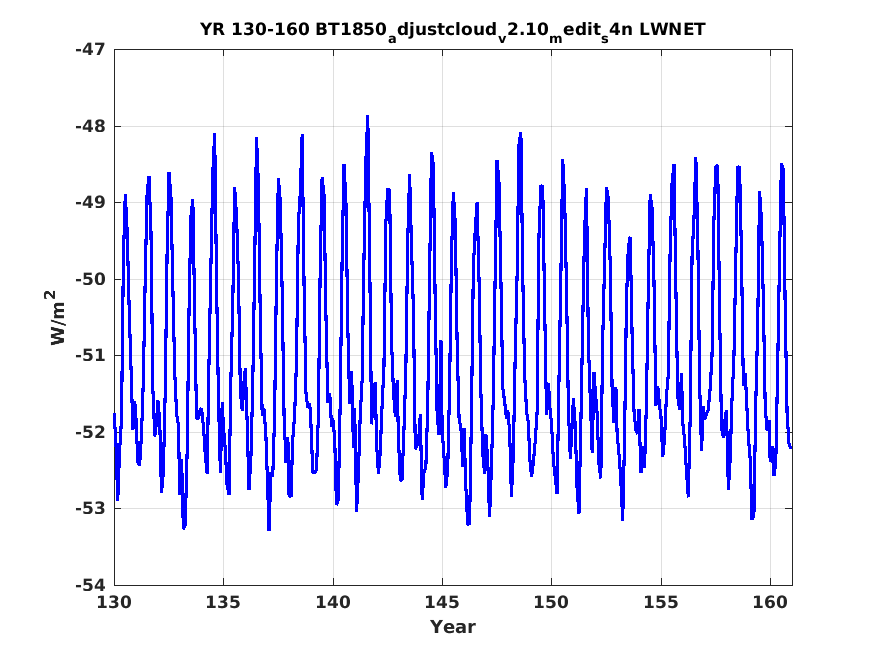This screenshot has height=656, width=875.
Task: Click the x-axis tick label 135
Action: pyautogui.click(x=223, y=603)
